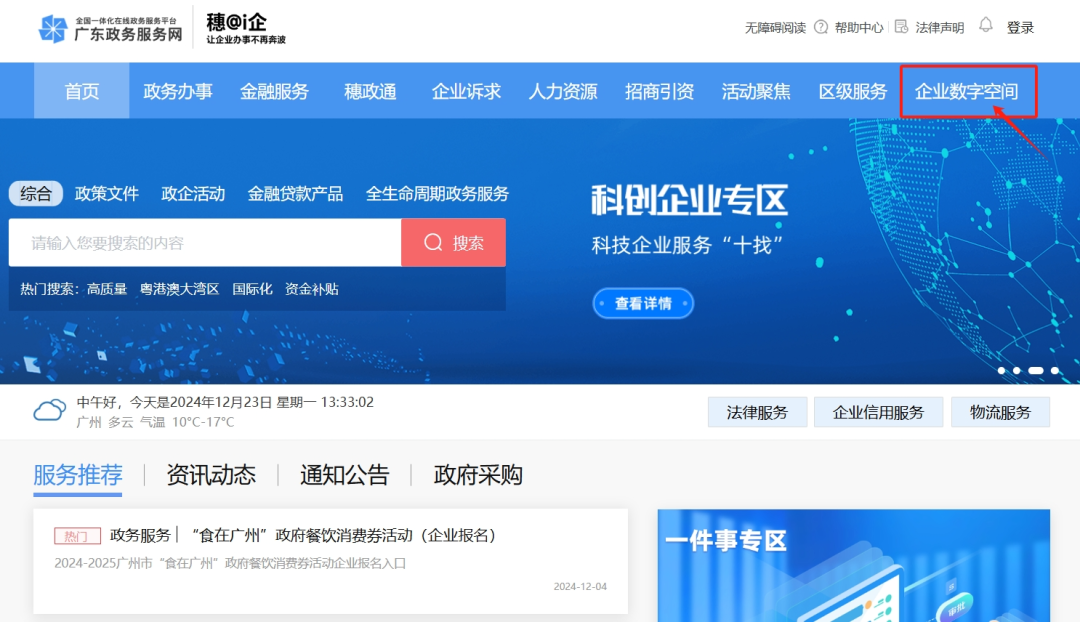Click the date 2024-12-04
This screenshot has height=622, width=1080.
(580, 586)
